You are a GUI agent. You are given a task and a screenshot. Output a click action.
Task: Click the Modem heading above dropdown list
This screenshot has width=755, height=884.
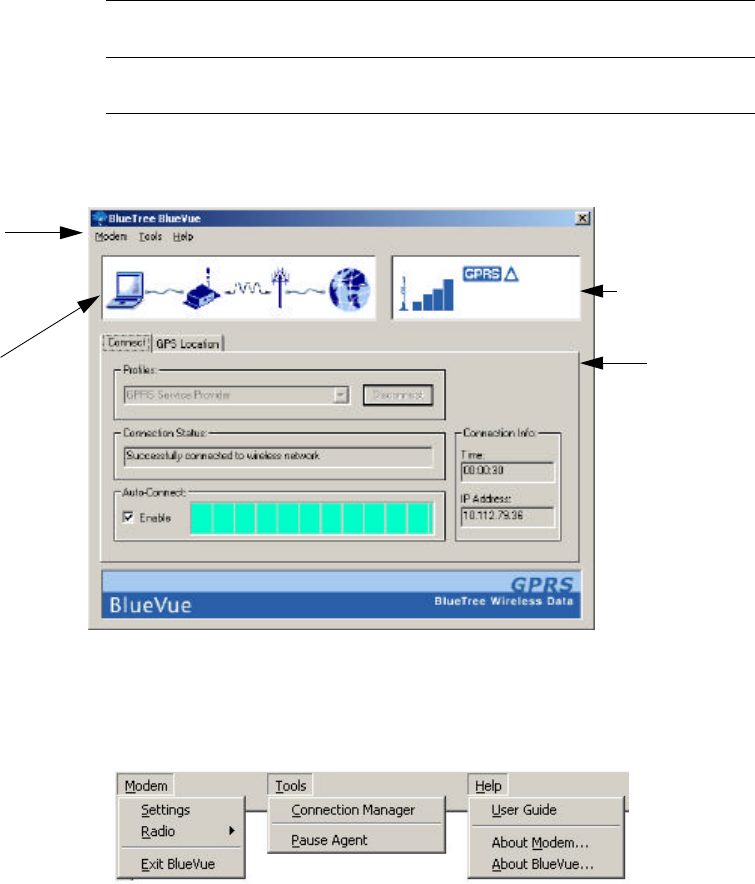point(146,785)
